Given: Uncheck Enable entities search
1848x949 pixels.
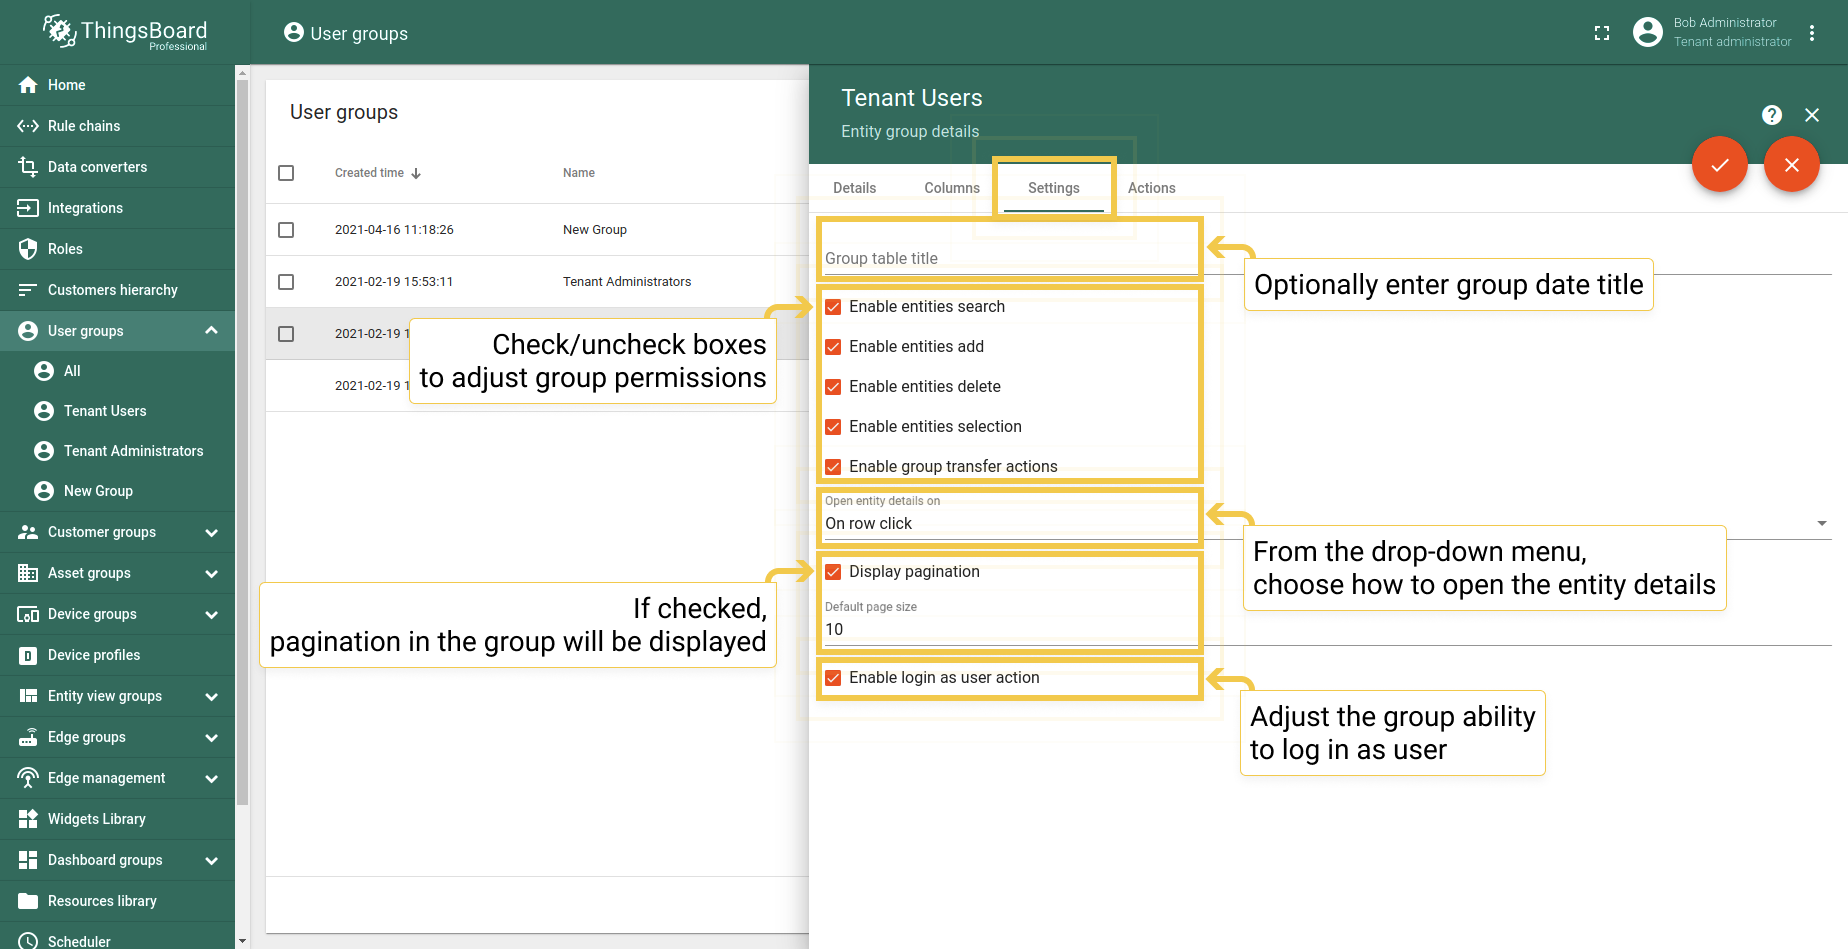Looking at the screenshot, I should (x=833, y=307).
